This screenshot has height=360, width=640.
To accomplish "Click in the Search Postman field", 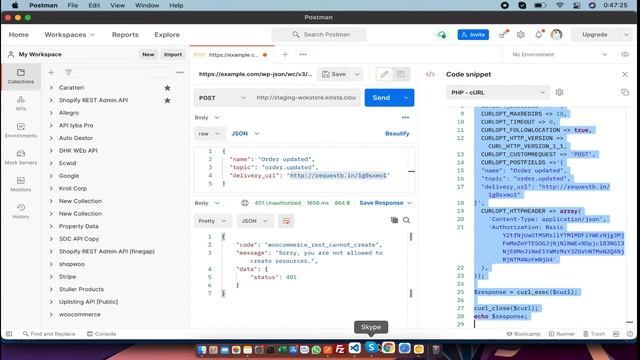I will tap(319, 35).
